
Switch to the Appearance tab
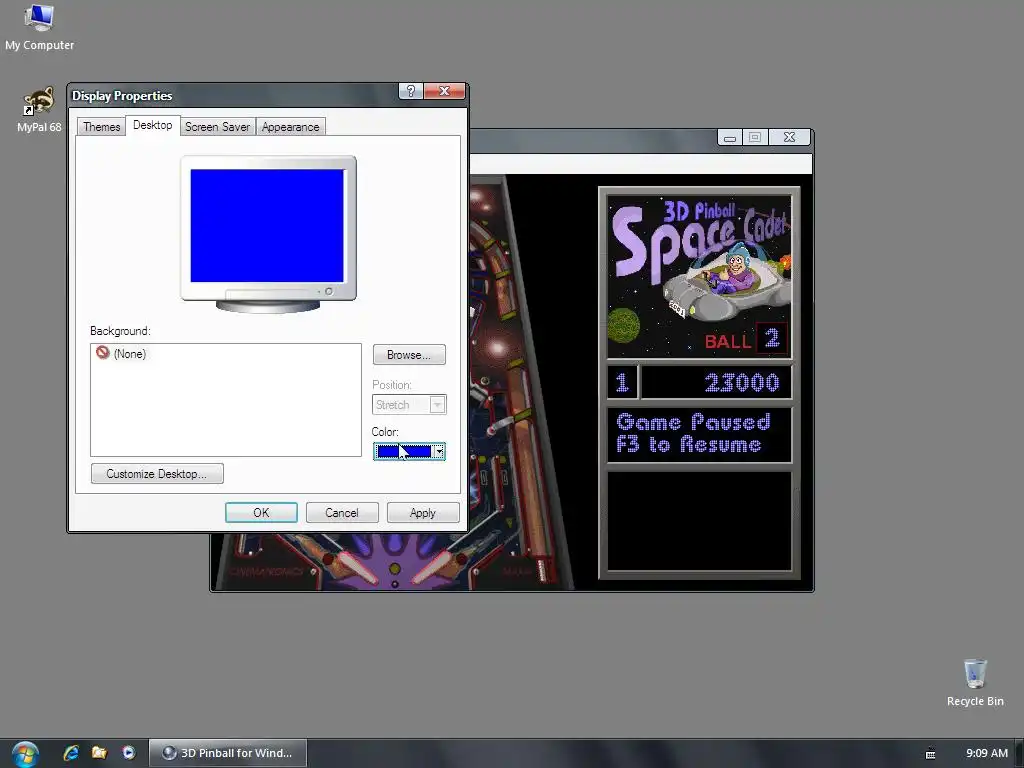click(x=291, y=127)
